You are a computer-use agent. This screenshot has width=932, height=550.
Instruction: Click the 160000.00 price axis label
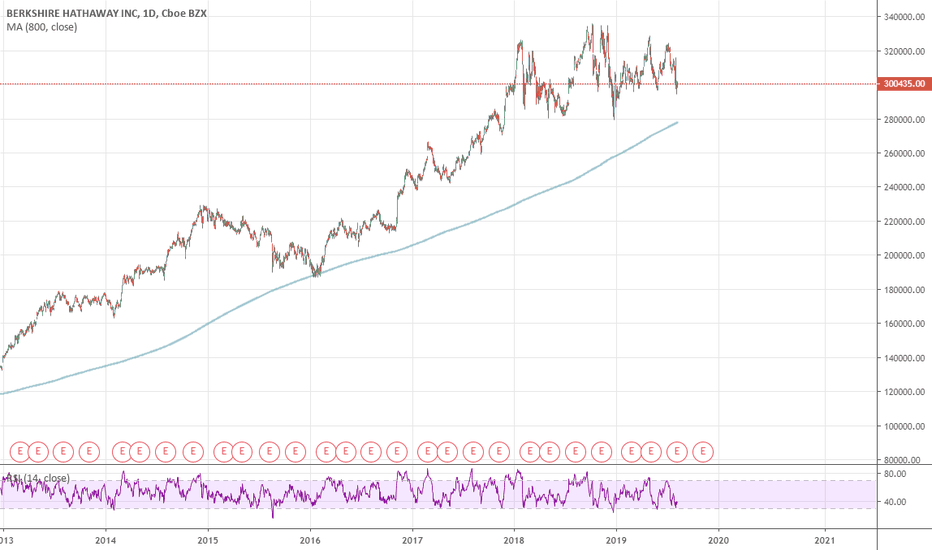coord(904,324)
